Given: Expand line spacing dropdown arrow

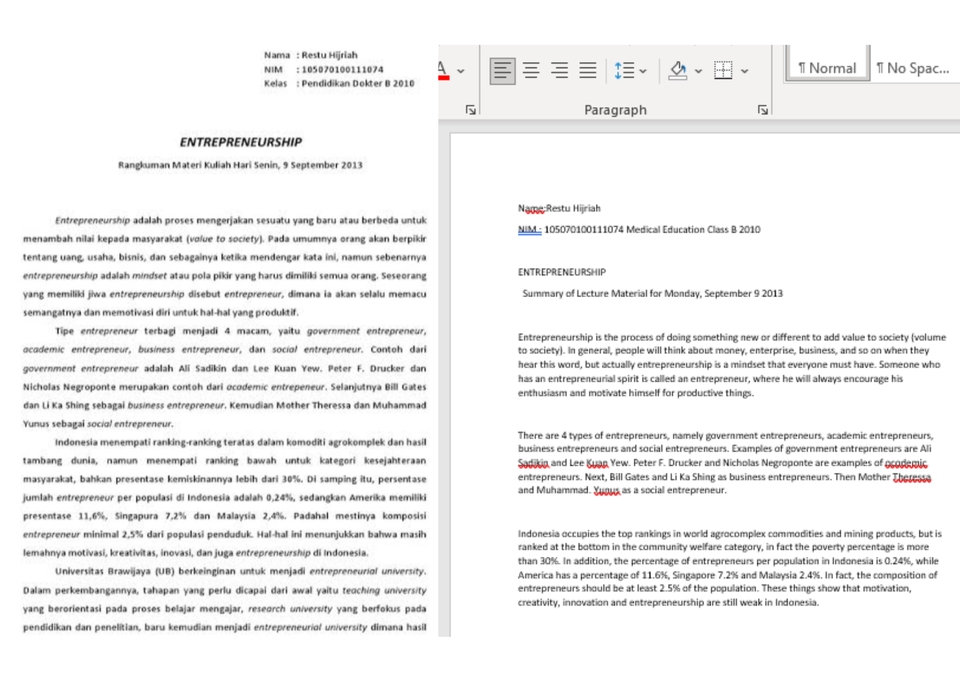Looking at the screenshot, I should tap(643, 71).
